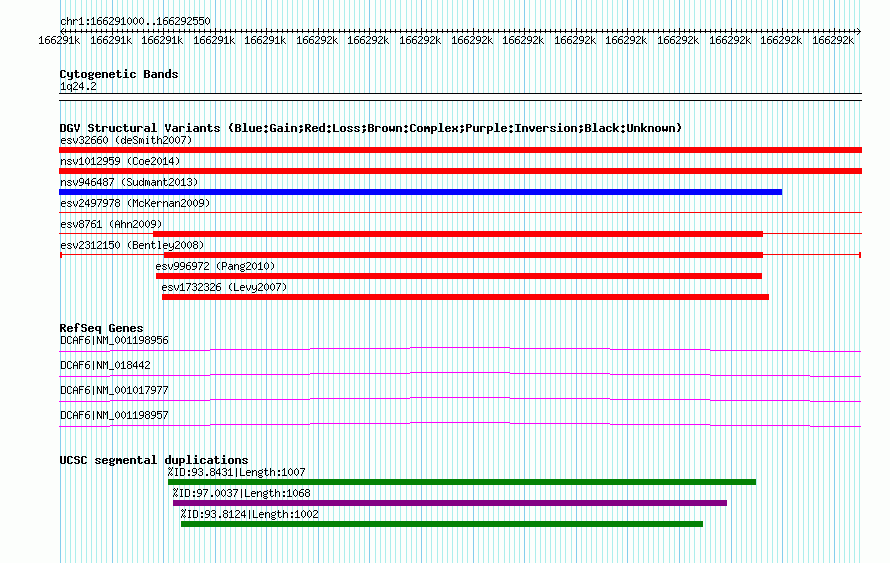Click the %ID:97.0037|Length:1068 label
The image size is (890, 563).
[242, 493]
